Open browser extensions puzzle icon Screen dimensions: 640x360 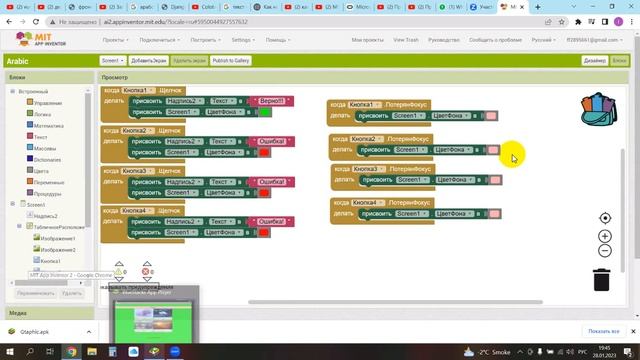coord(578,22)
